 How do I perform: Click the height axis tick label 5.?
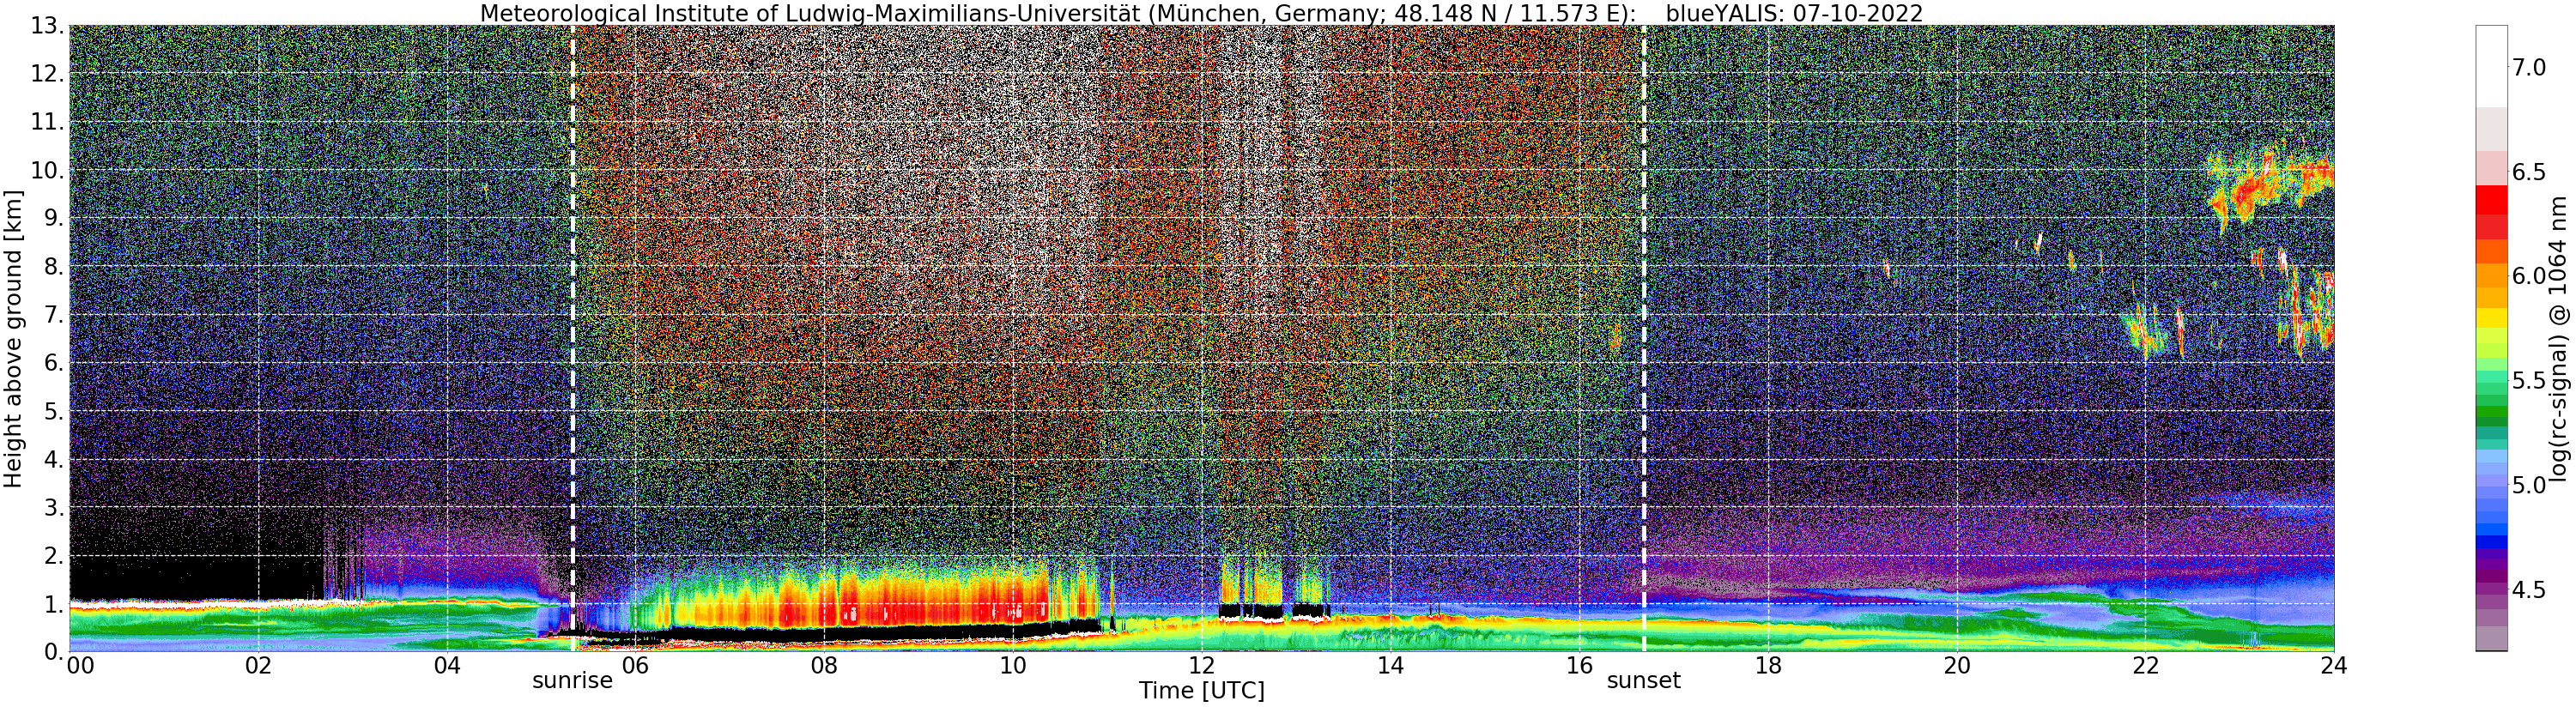point(53,412)
